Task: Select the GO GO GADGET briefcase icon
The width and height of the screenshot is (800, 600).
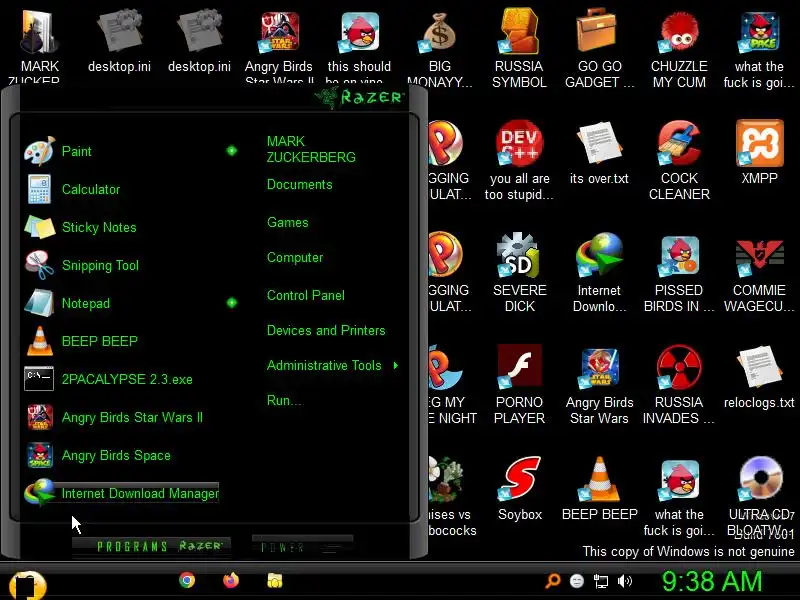Action: 599,50
